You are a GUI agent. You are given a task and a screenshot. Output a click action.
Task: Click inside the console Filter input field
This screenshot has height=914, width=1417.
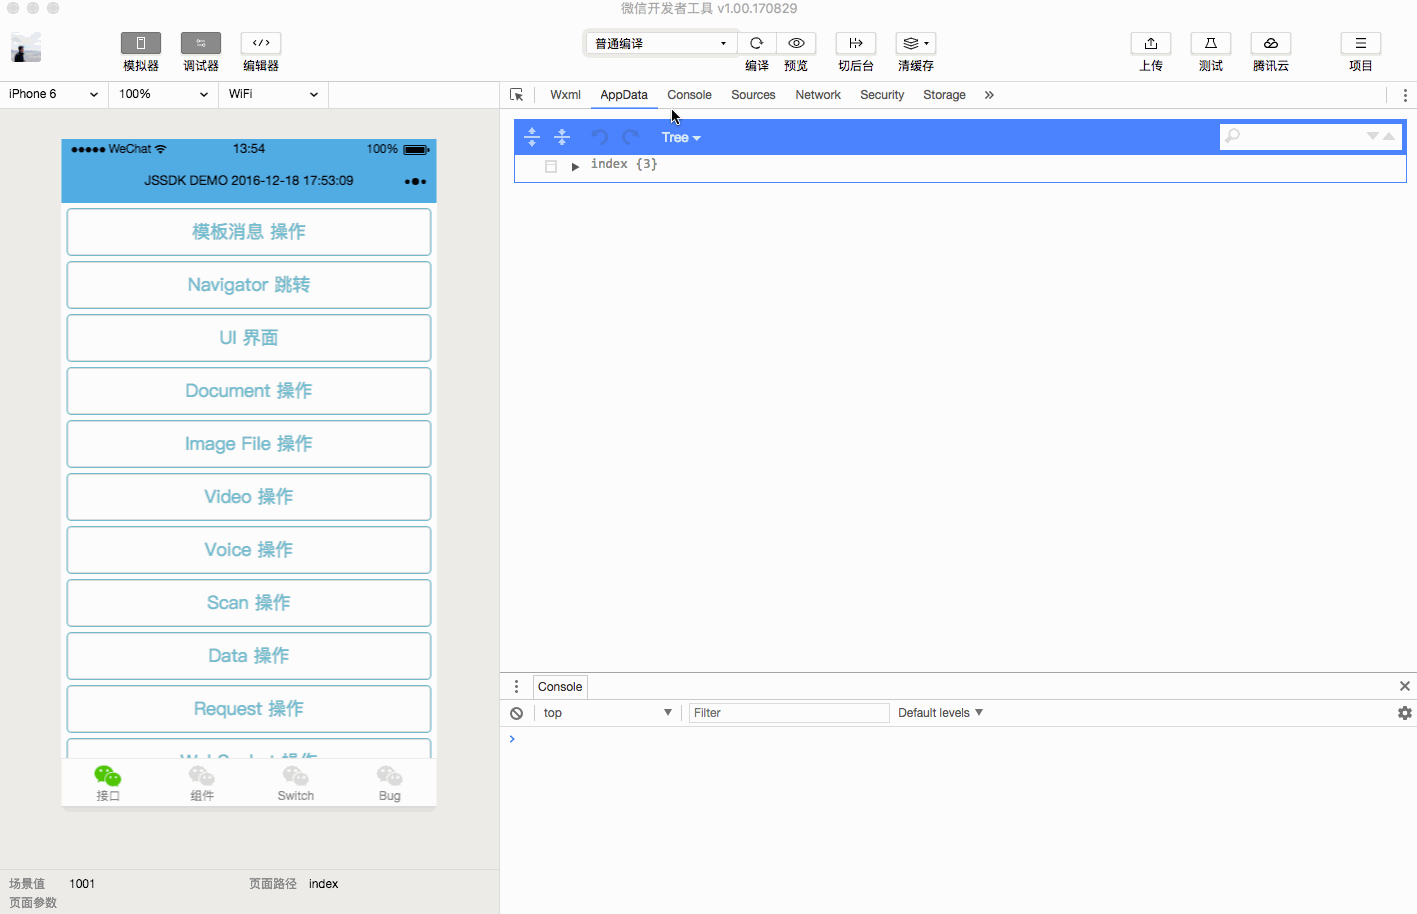click(788, 712)
